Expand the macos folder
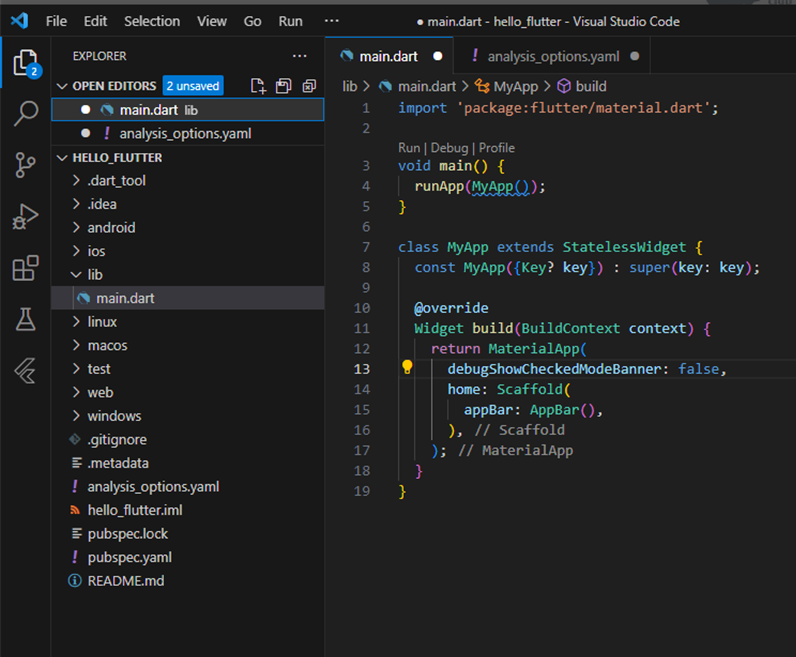Screen dimensions: 796x657 coord(76,345)
